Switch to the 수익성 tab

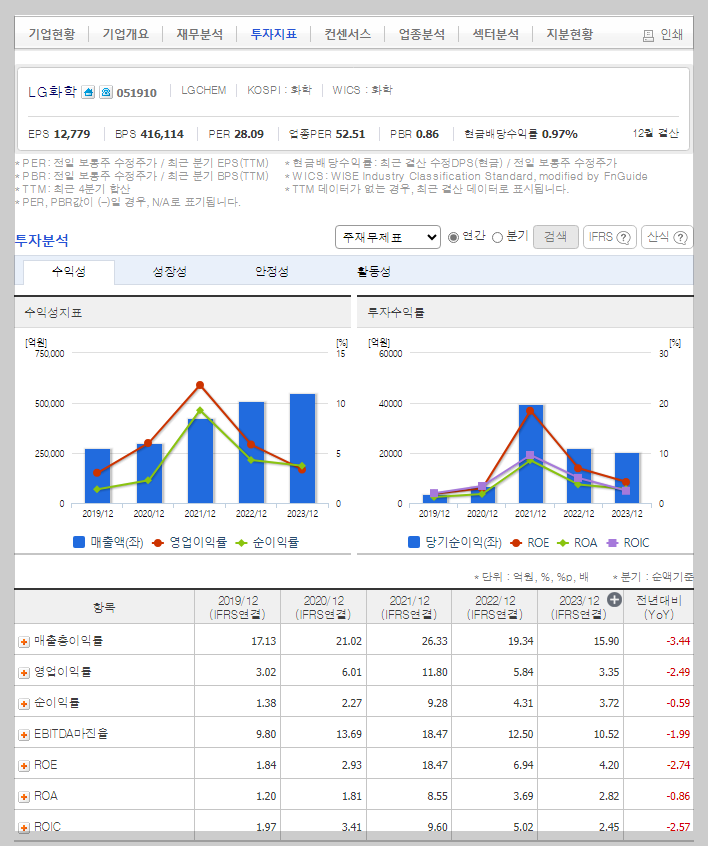tap(69, 271)
